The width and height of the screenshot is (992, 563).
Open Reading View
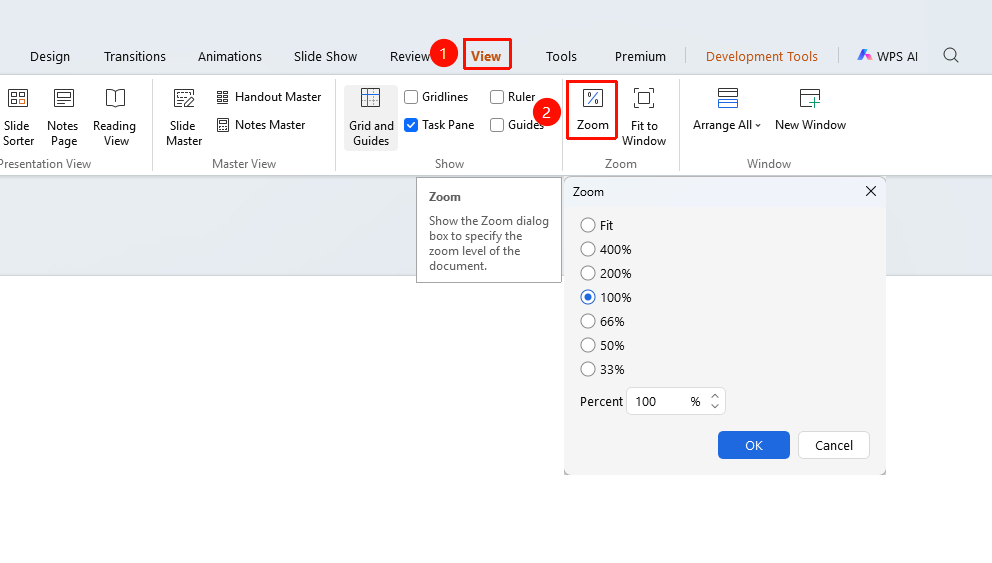tap(115, 117)
